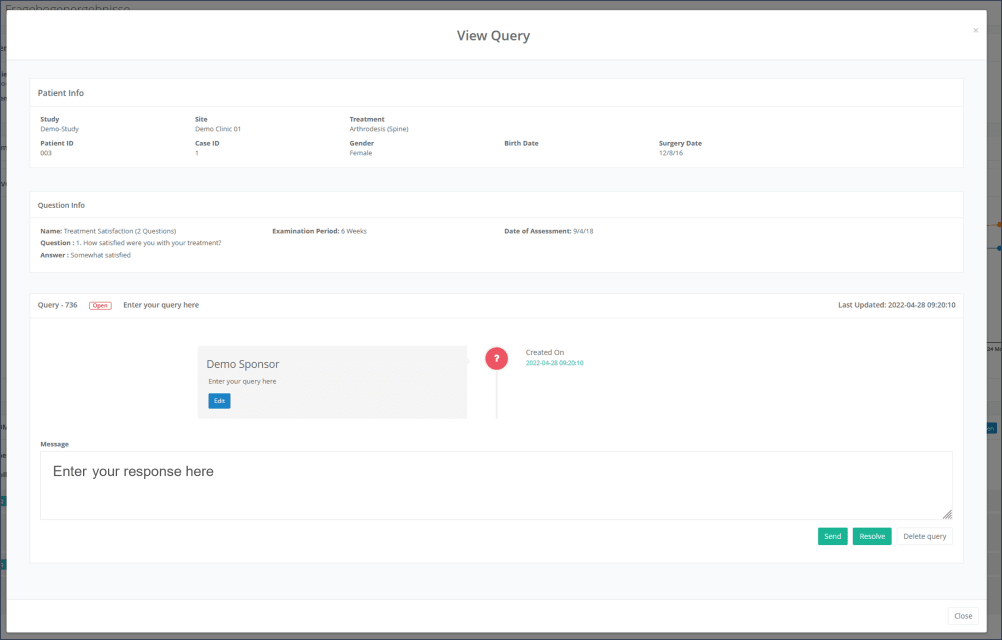Click the red question mark query icon
Viewport: 1002px width, 640px height.
pos(497,358)
